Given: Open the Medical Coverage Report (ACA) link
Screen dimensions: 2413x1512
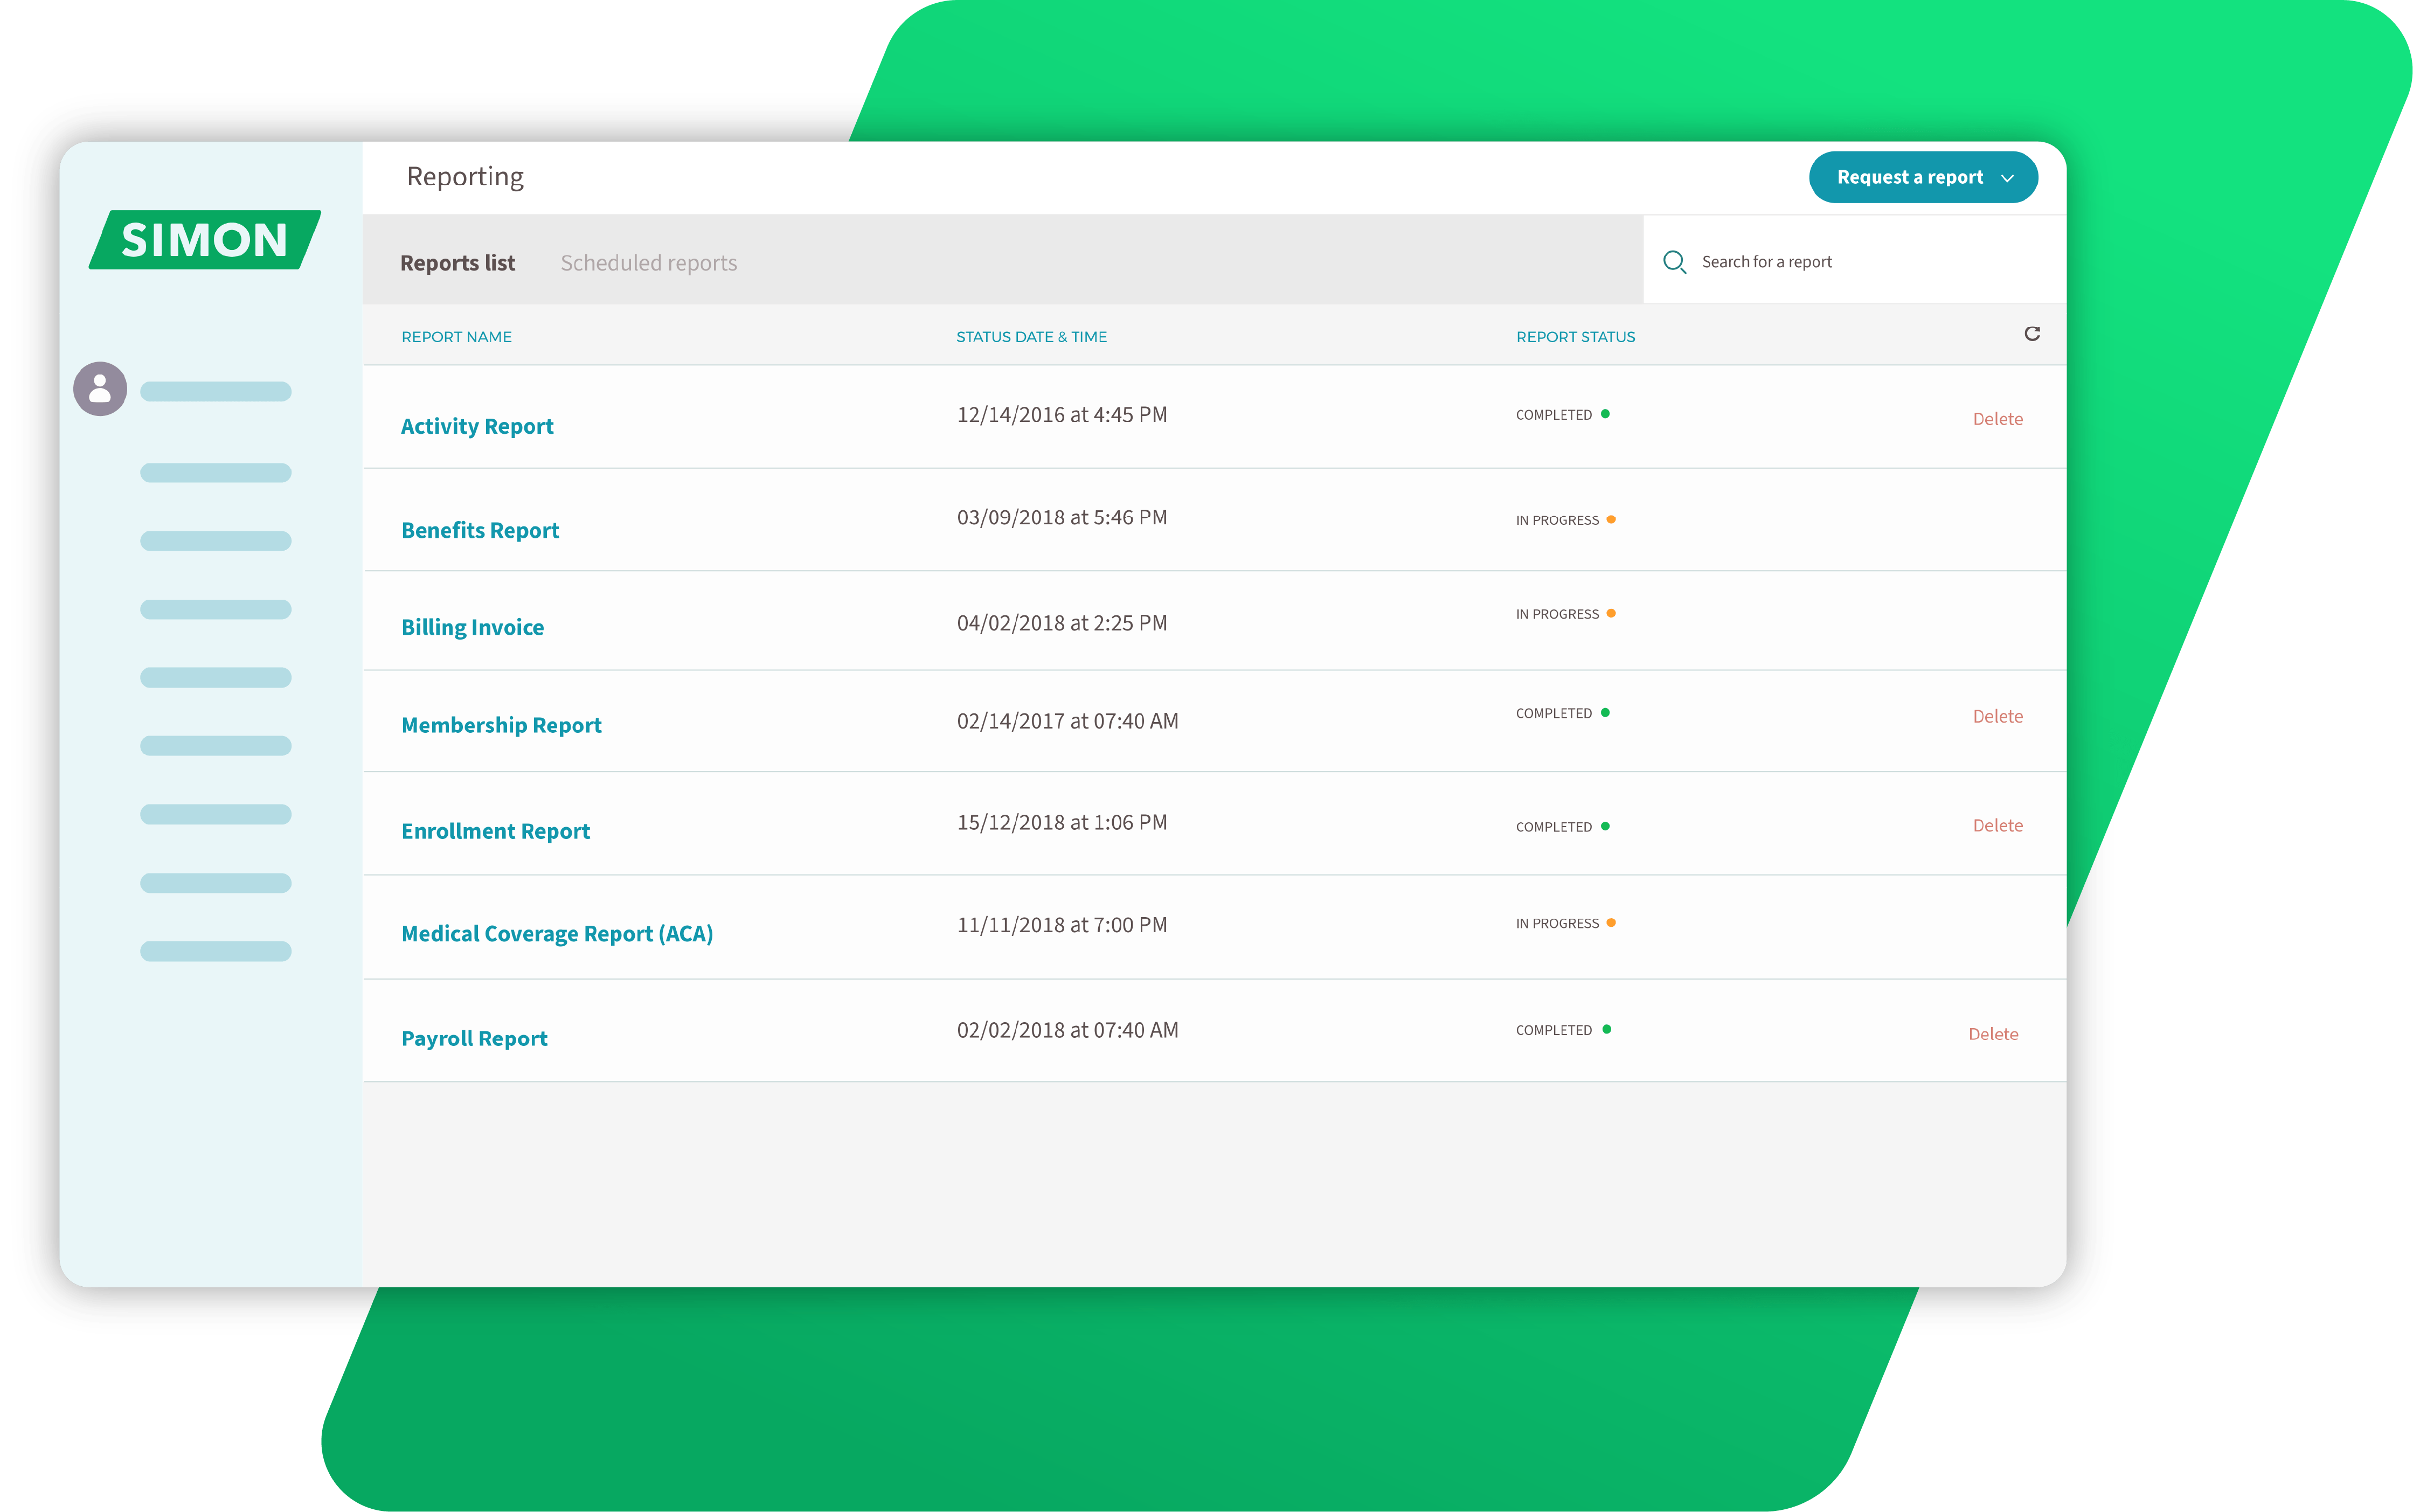Looking at the screenshot, I should click(557, 933).
